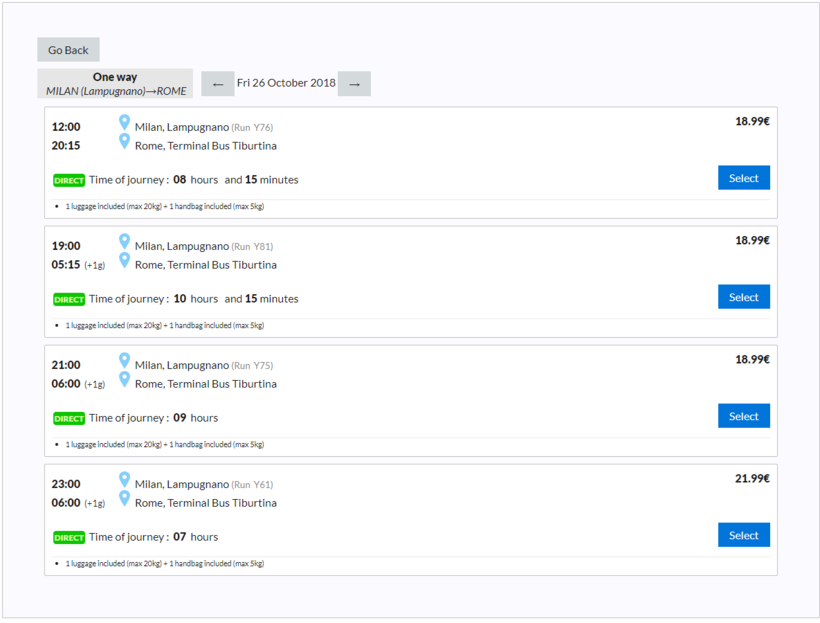This screenshot has height=623, width=820.
Task: Click DIRECT badge on the 12:00 trip
Action: coord(69,181)
